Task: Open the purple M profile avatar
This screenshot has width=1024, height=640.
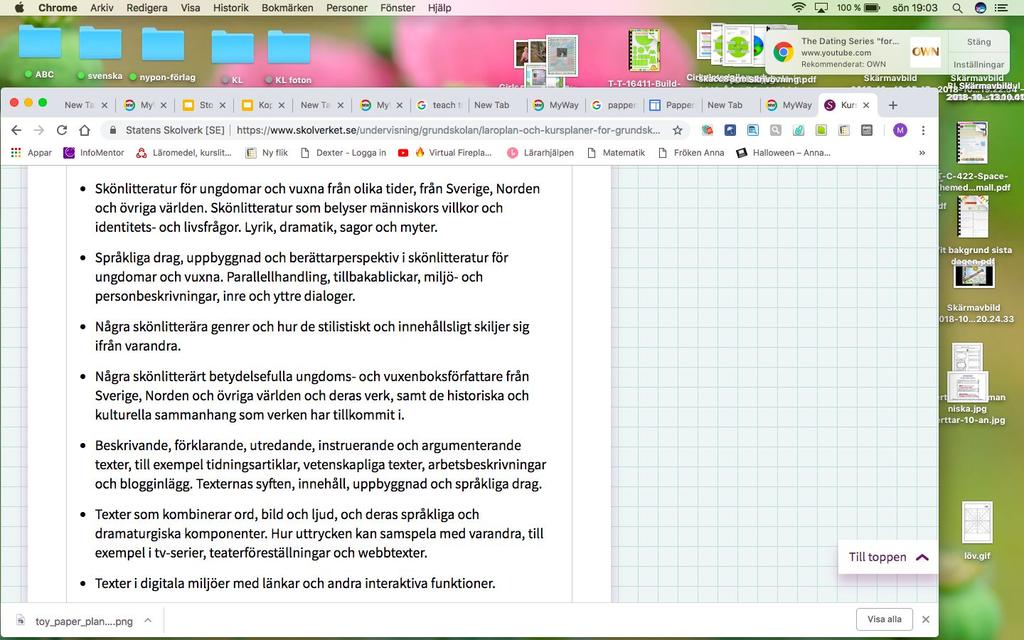Action: [x=900, y=130]
